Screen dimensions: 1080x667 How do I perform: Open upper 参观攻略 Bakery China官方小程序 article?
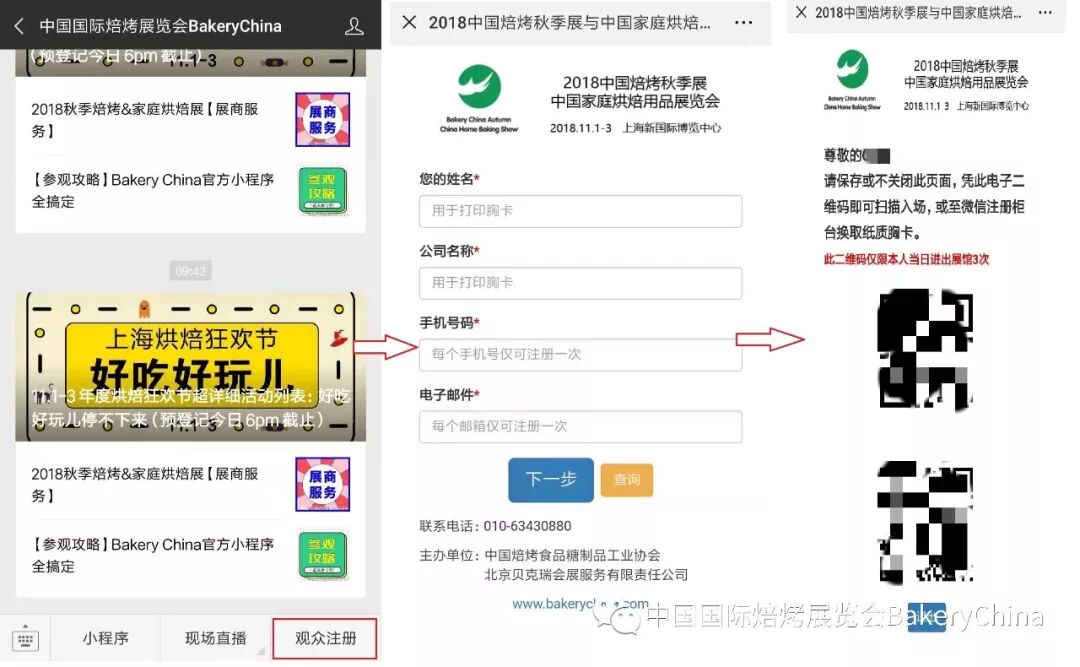191,191
